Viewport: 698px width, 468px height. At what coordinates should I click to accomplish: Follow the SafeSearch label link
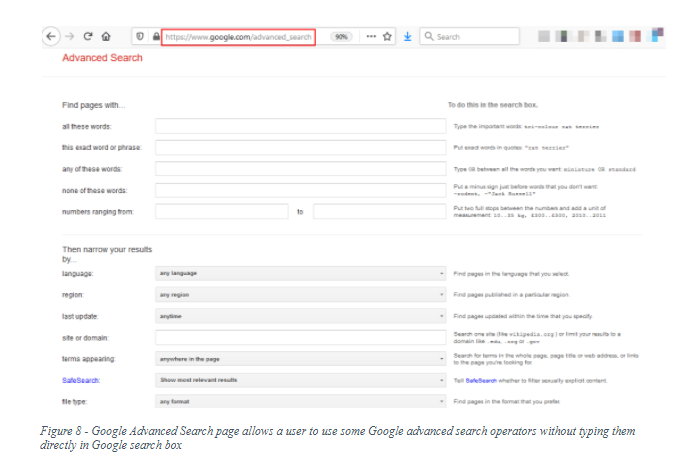click(81, 380)
